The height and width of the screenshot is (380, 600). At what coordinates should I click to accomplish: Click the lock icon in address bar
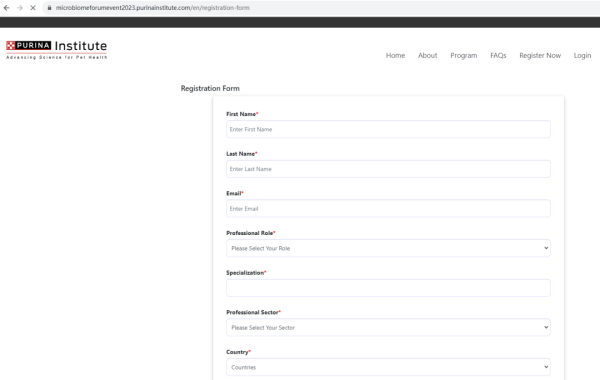tap(49, 8)
